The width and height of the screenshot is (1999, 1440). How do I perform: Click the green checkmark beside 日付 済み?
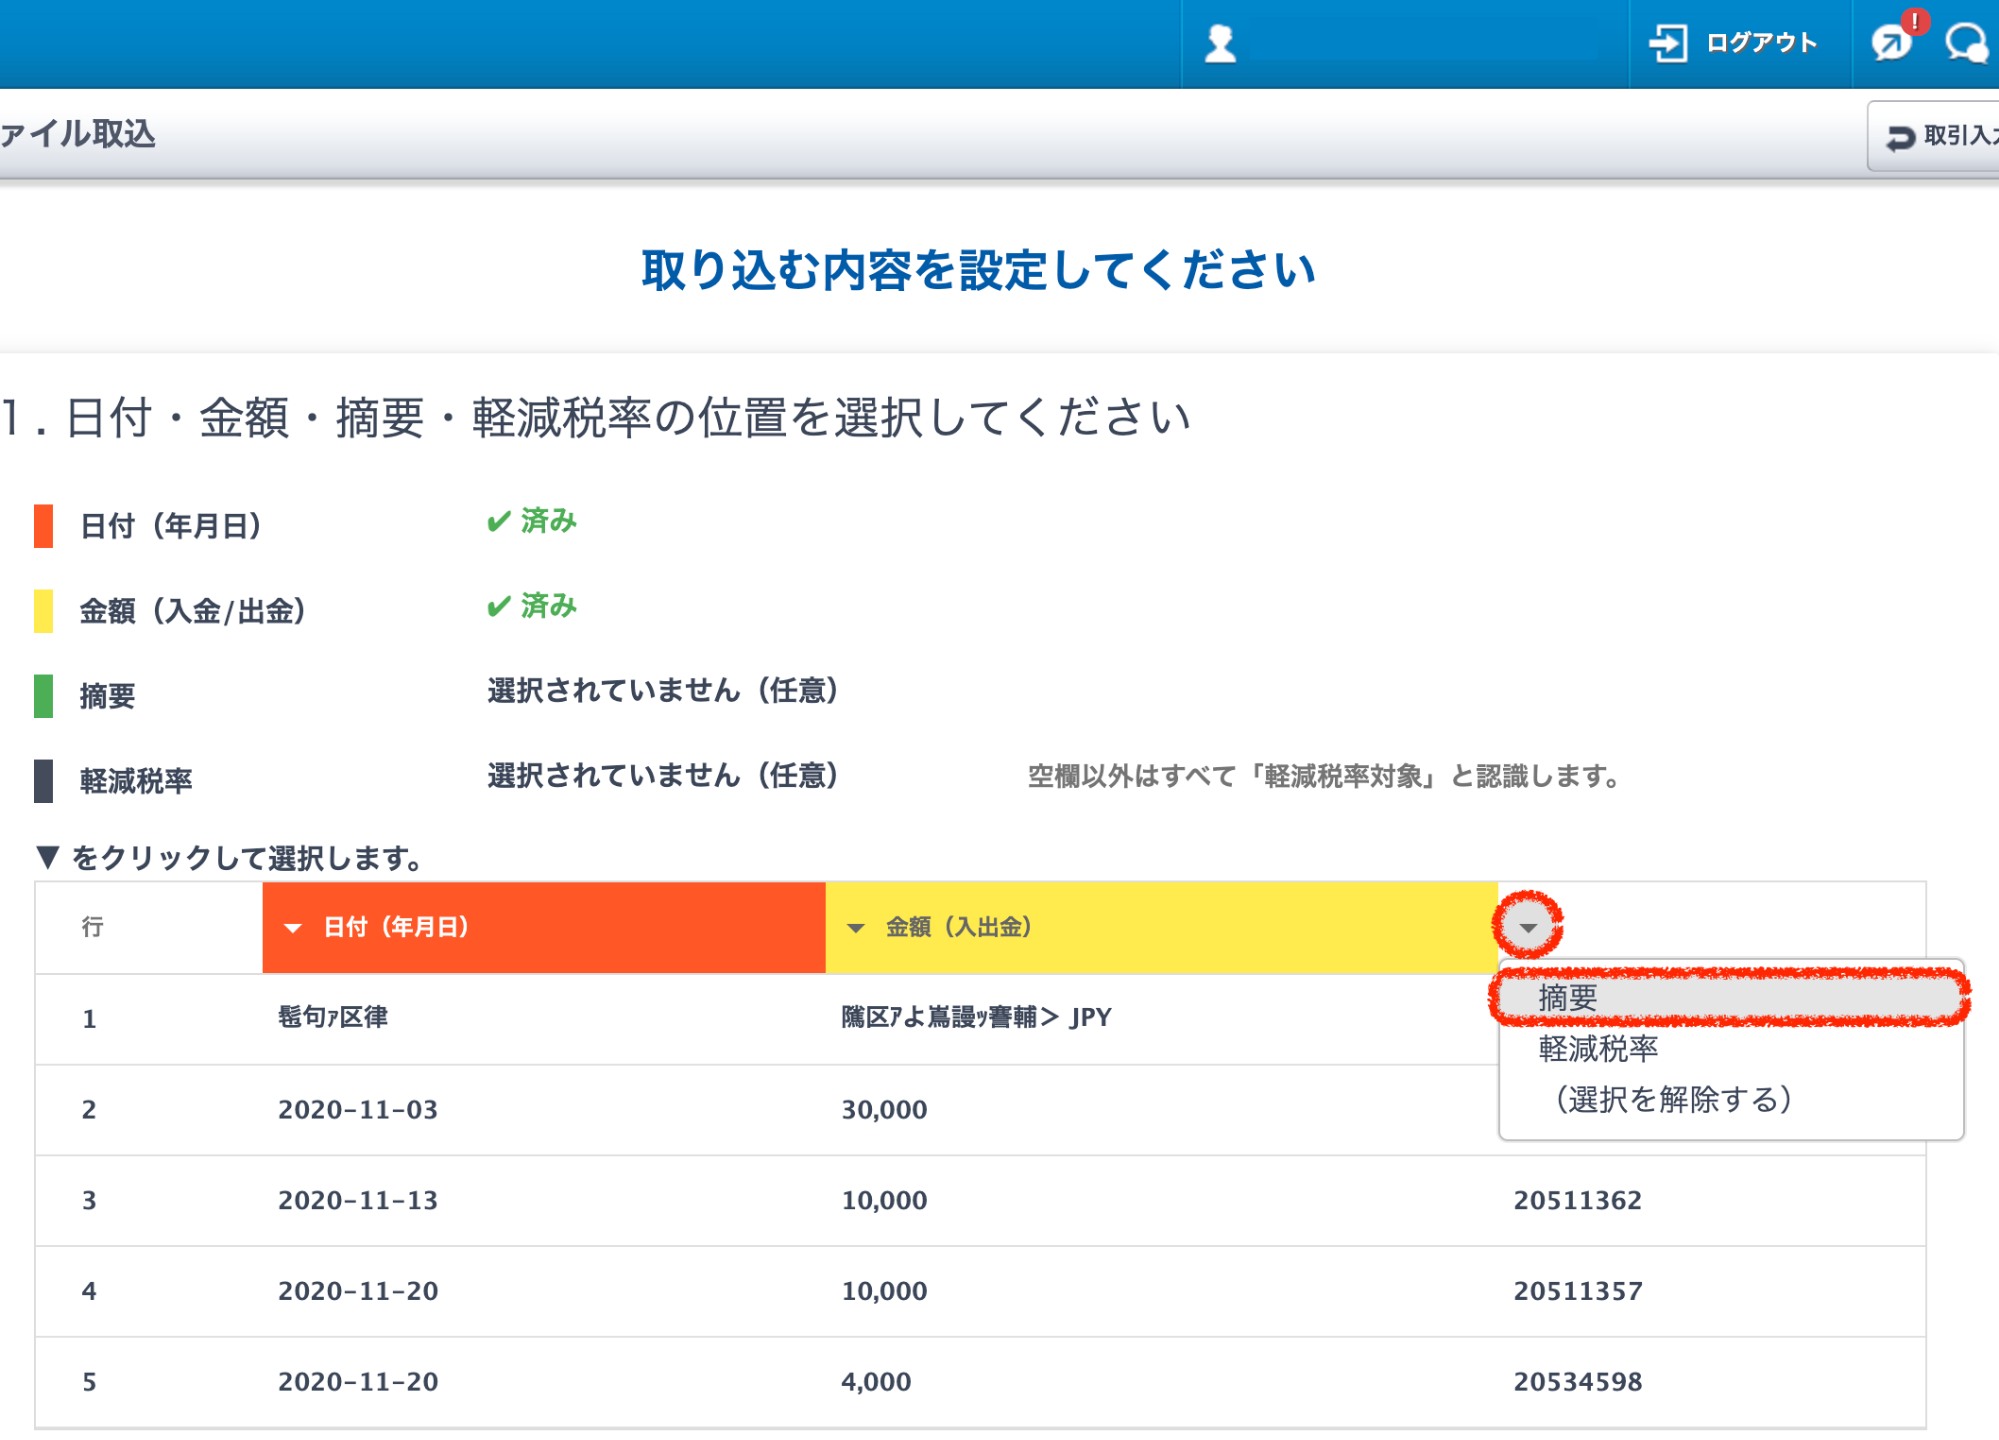pyautogui.click(x=498, y=521)
